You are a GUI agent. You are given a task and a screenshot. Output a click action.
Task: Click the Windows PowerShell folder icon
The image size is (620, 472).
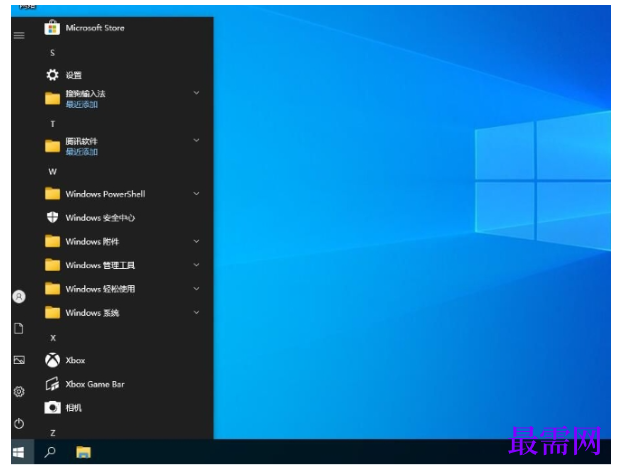(x=52, y=194)
